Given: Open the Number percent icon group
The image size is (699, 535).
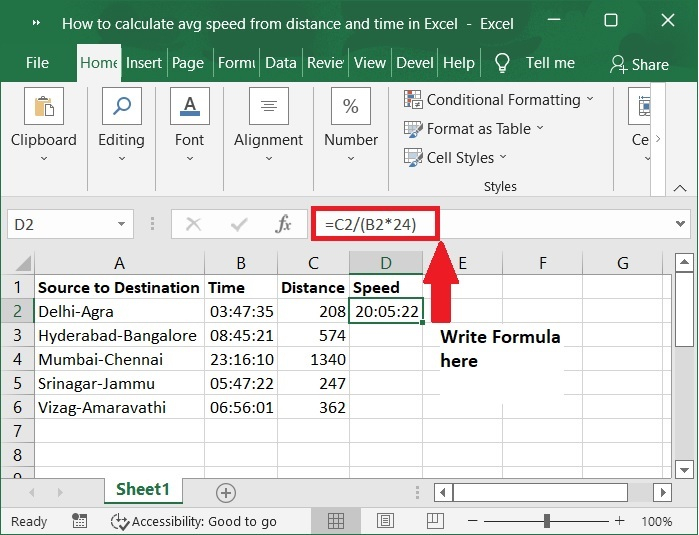Looking at the screenshot, I should coord(351,107).
